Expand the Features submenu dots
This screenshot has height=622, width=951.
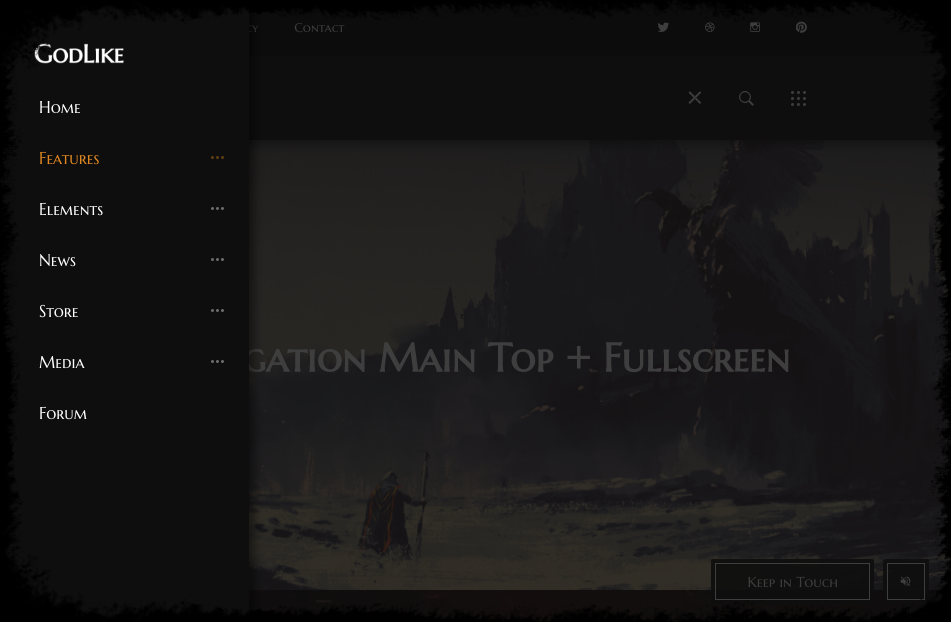pyautogui.click(x=217, y=158)
